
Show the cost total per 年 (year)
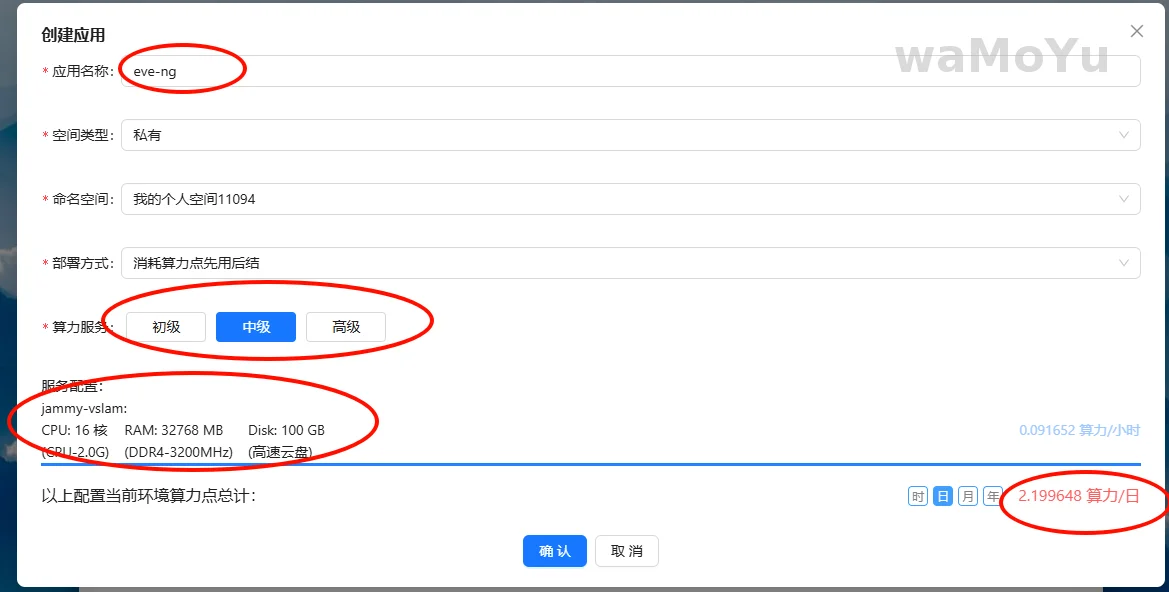point(993,496)
